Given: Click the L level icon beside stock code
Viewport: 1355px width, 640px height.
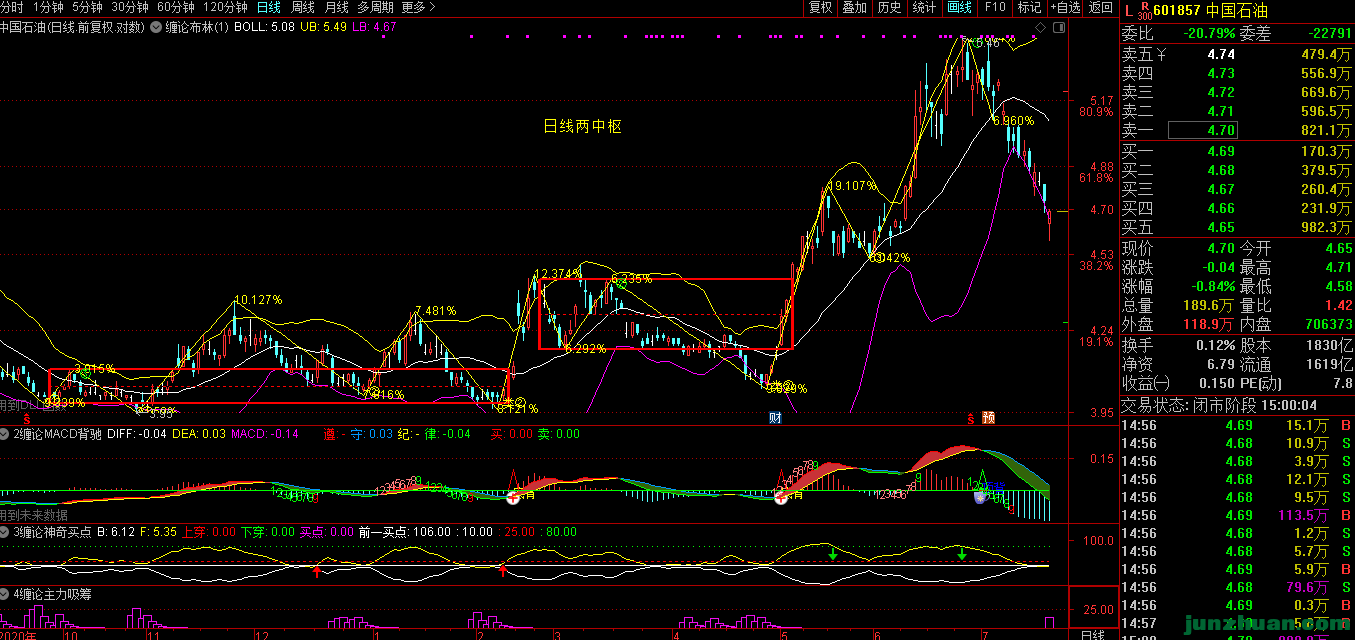Looking at the screenshot, I should 1127,11.
